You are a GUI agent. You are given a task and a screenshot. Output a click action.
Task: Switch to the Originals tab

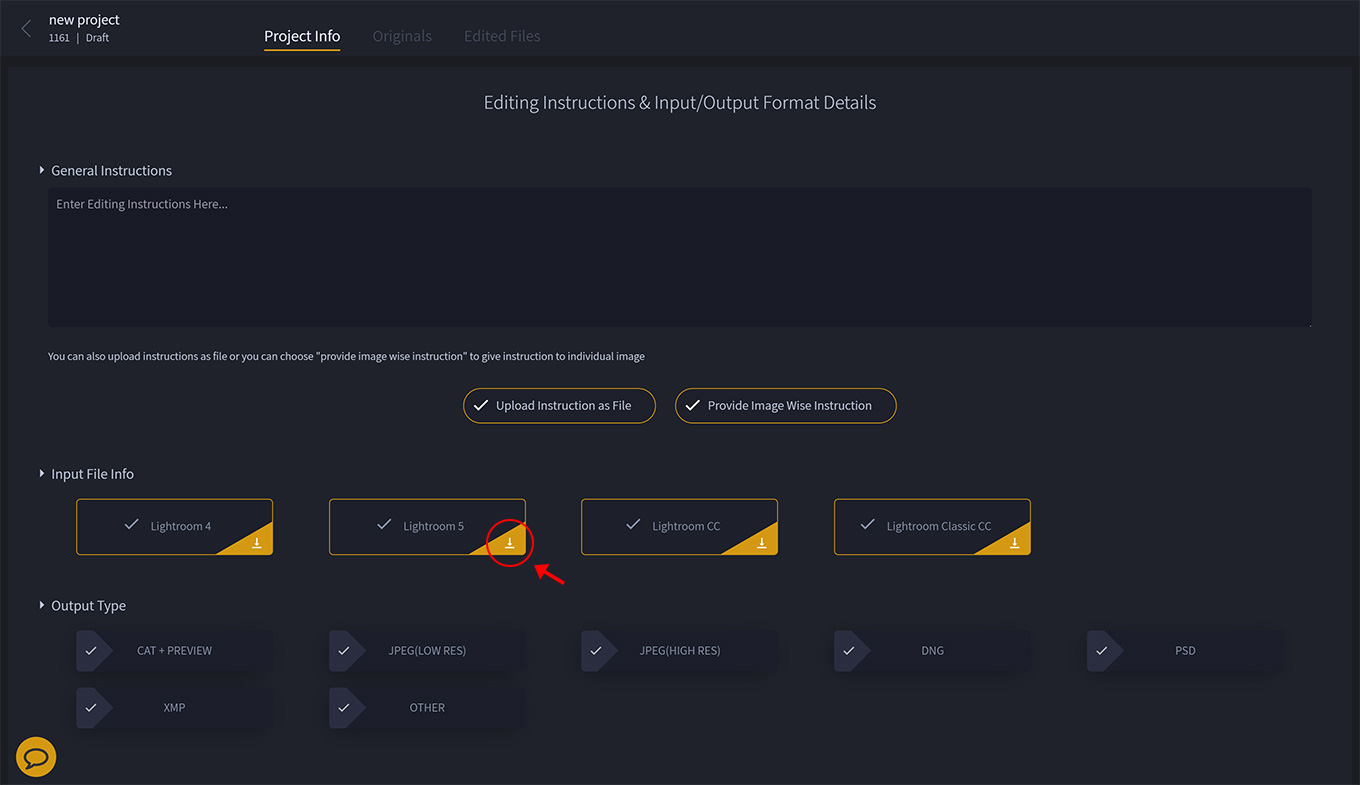coord(402,36)
